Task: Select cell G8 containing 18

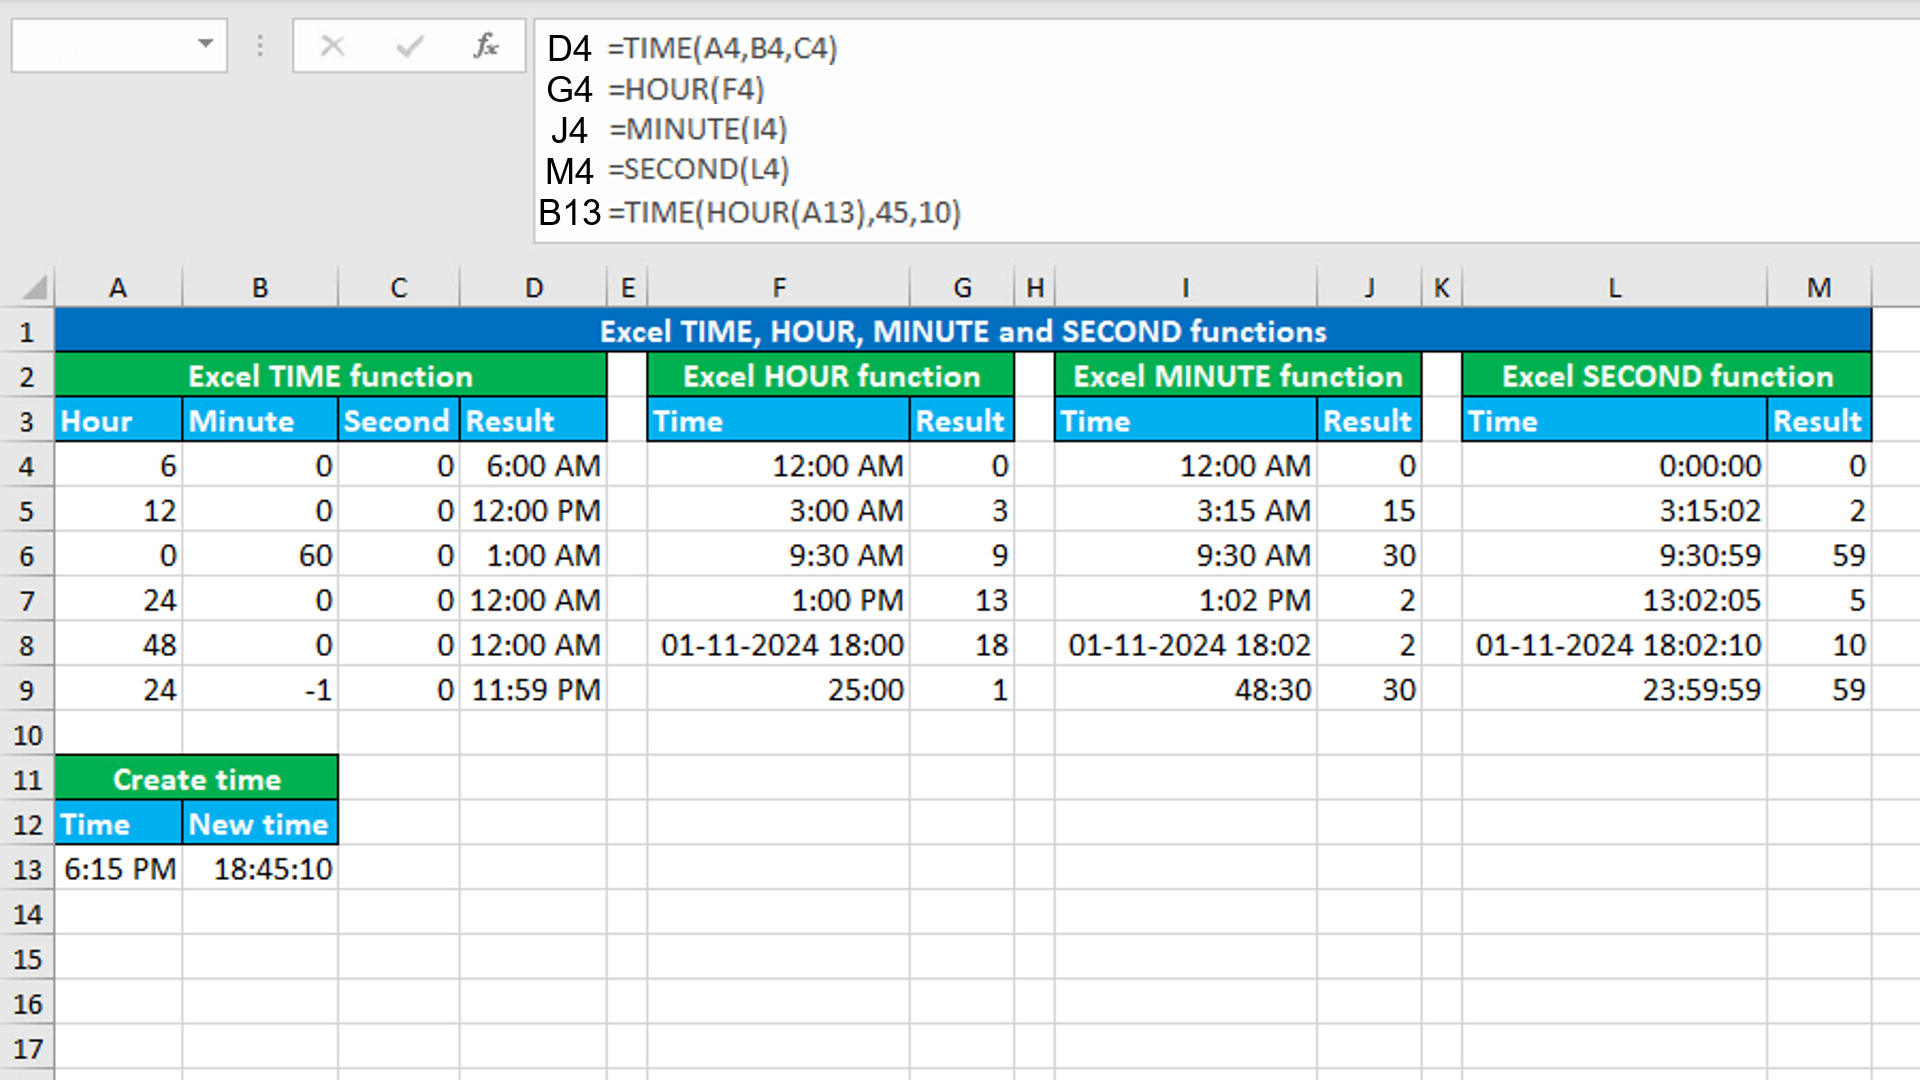Action: 962,645
